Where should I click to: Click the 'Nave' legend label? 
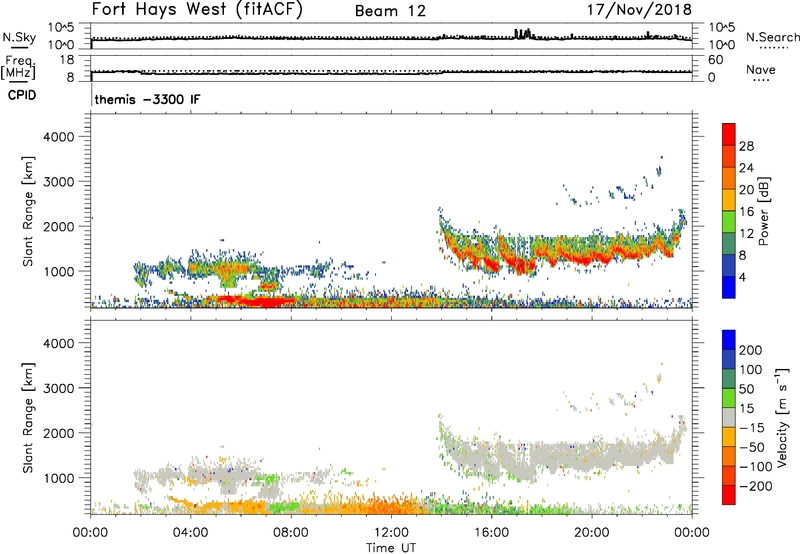(761, 69)
